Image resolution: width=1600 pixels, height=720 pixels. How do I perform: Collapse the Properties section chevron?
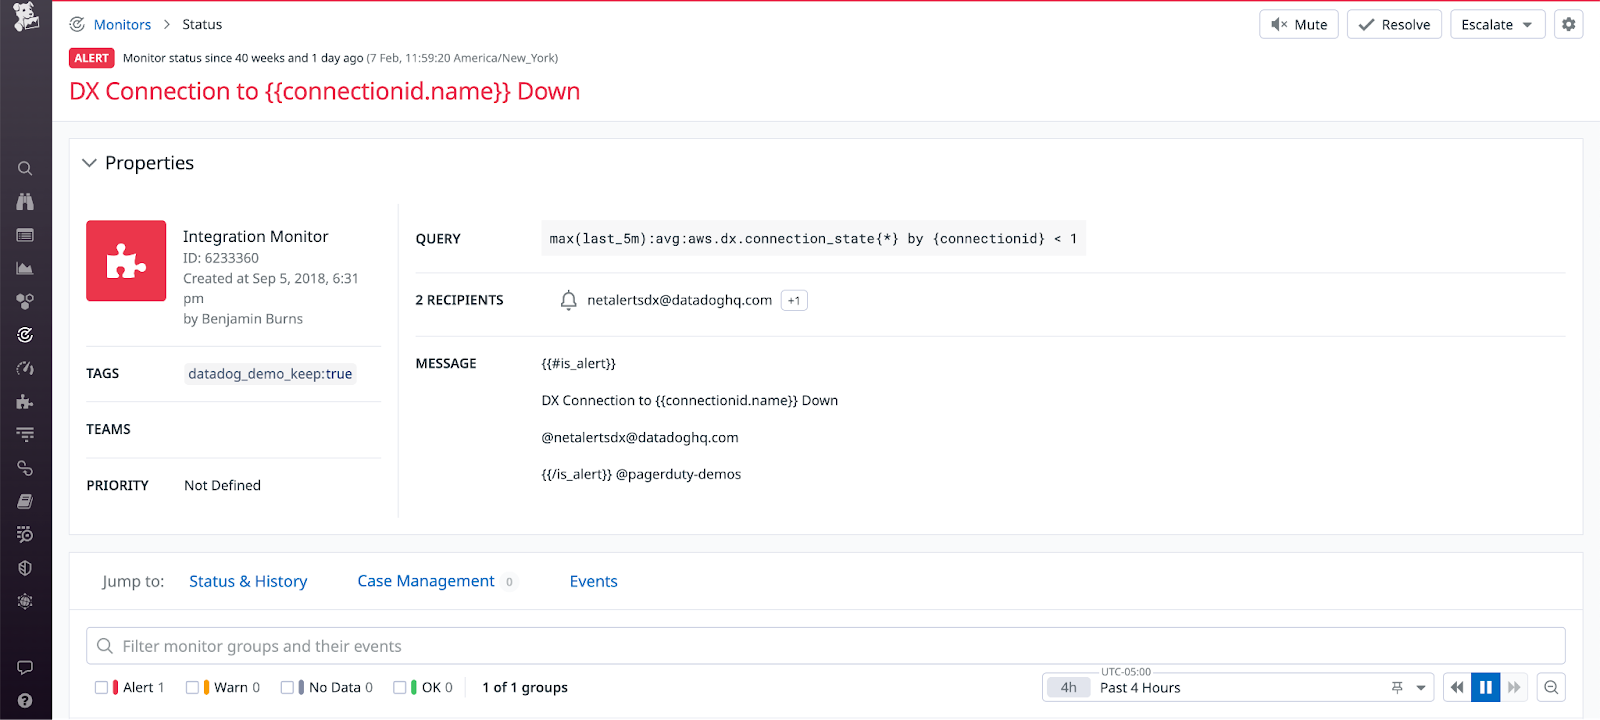click(x=89, y=163)
